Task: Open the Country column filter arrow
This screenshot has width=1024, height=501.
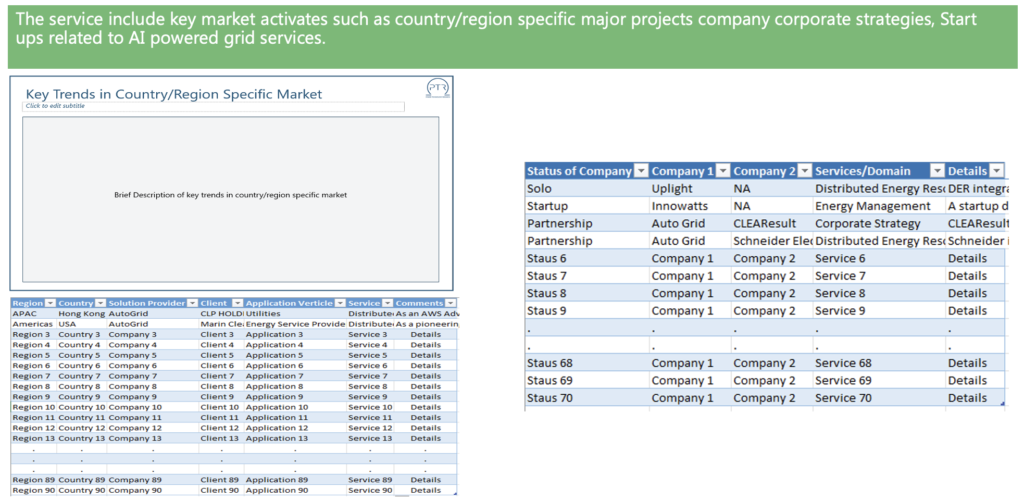Action: pyautogui.click(x=101, y=303)
